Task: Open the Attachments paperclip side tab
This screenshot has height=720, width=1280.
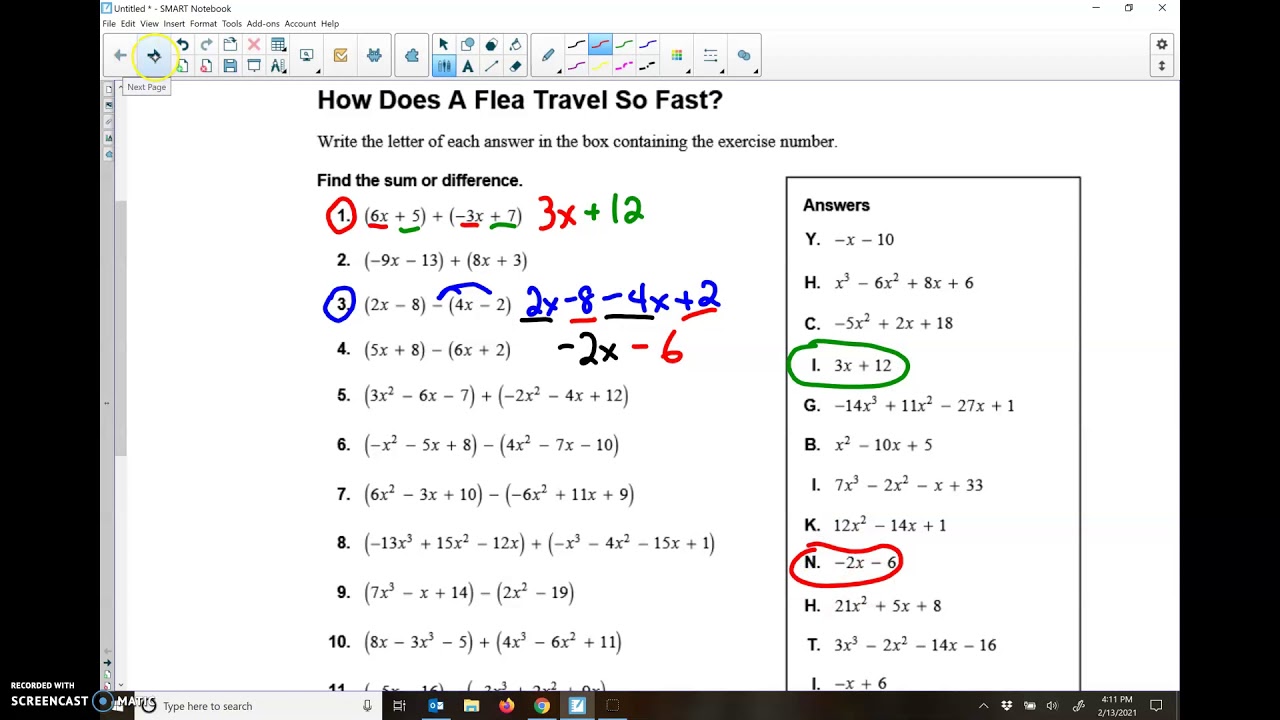Action: click(109, 121)
